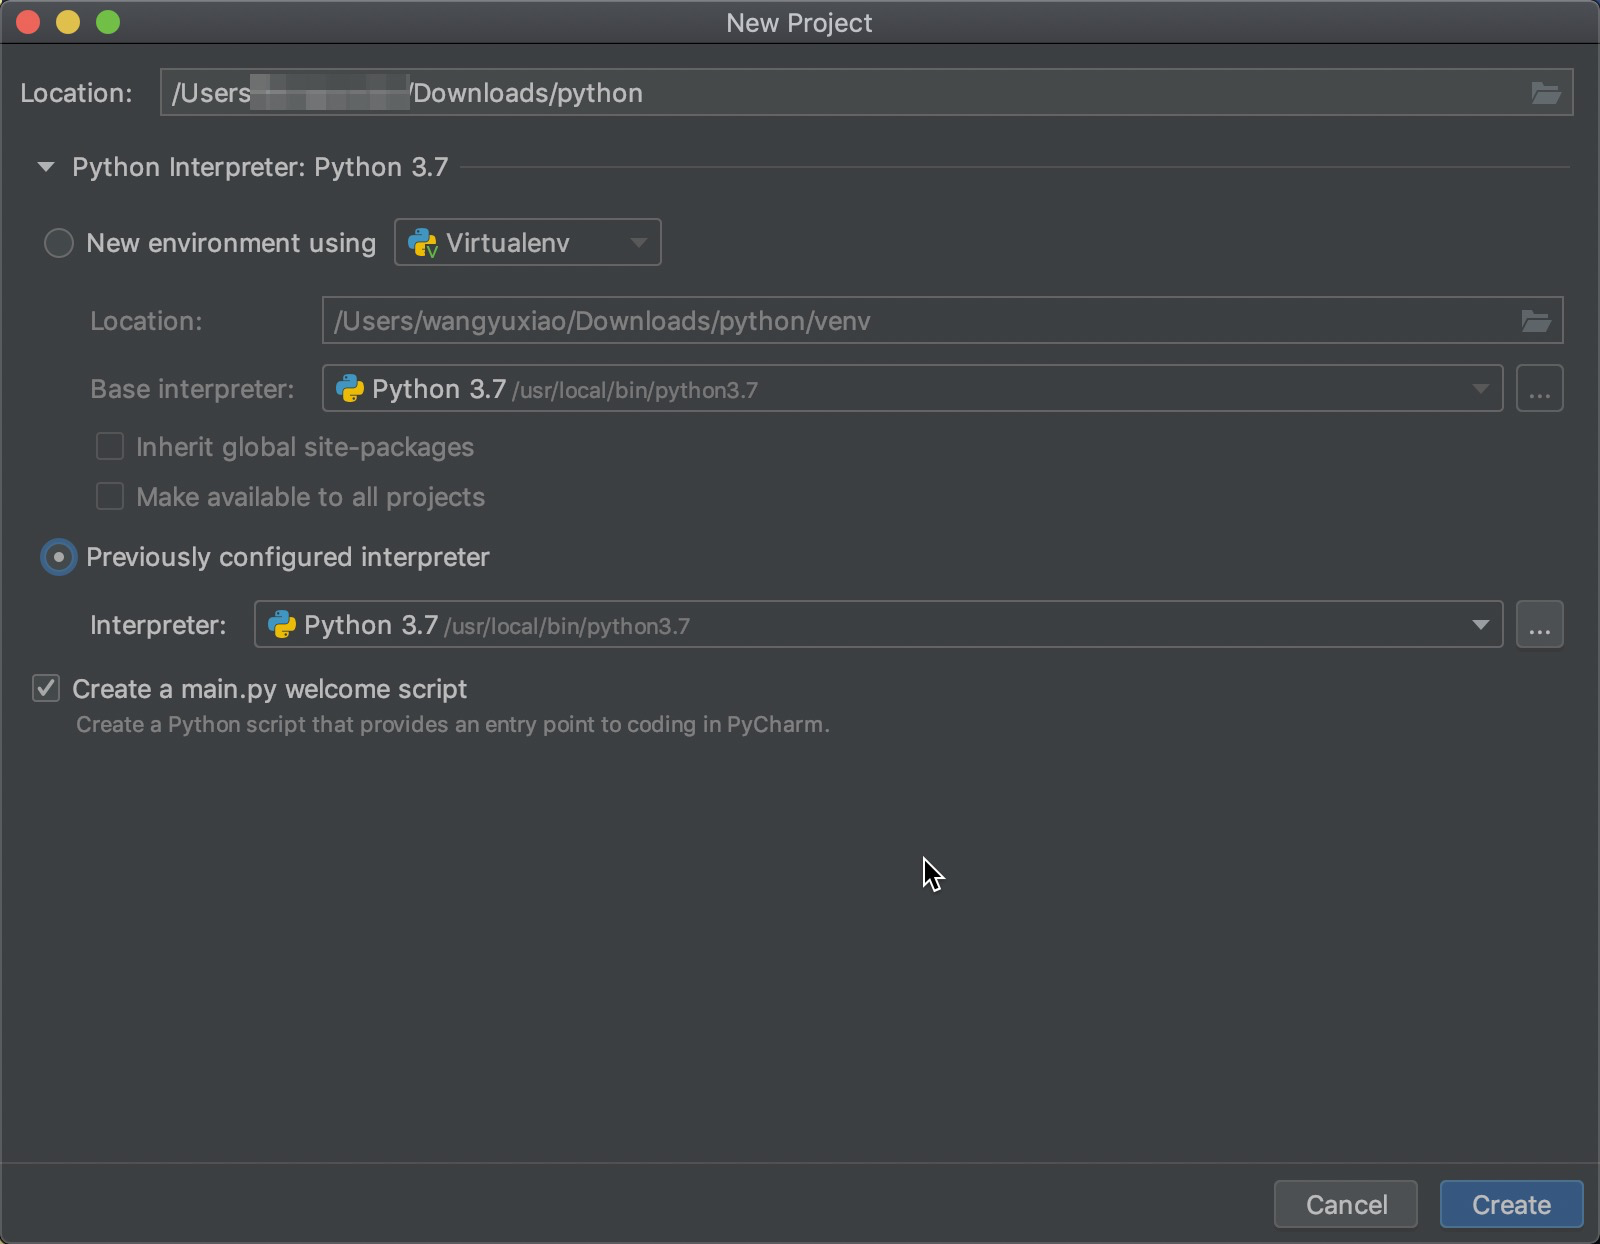Uncheck Create a main.py welcome script

click(47, 688)
